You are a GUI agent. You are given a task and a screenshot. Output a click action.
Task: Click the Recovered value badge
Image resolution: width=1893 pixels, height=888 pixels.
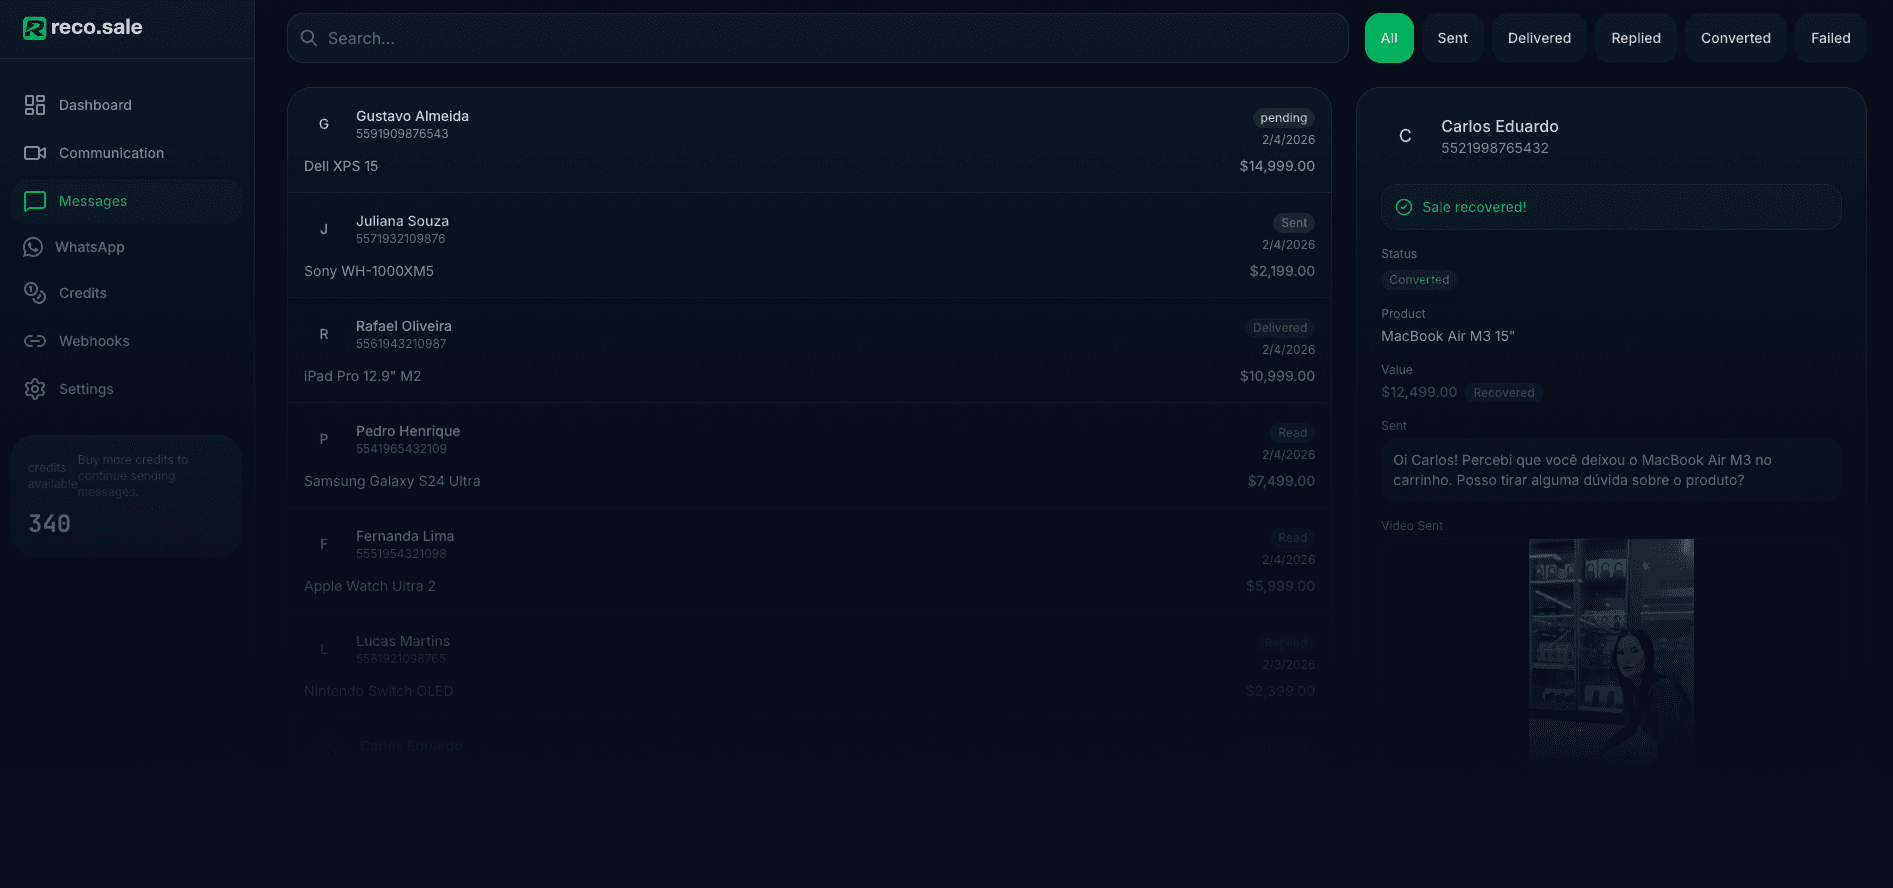point(1504,393)
